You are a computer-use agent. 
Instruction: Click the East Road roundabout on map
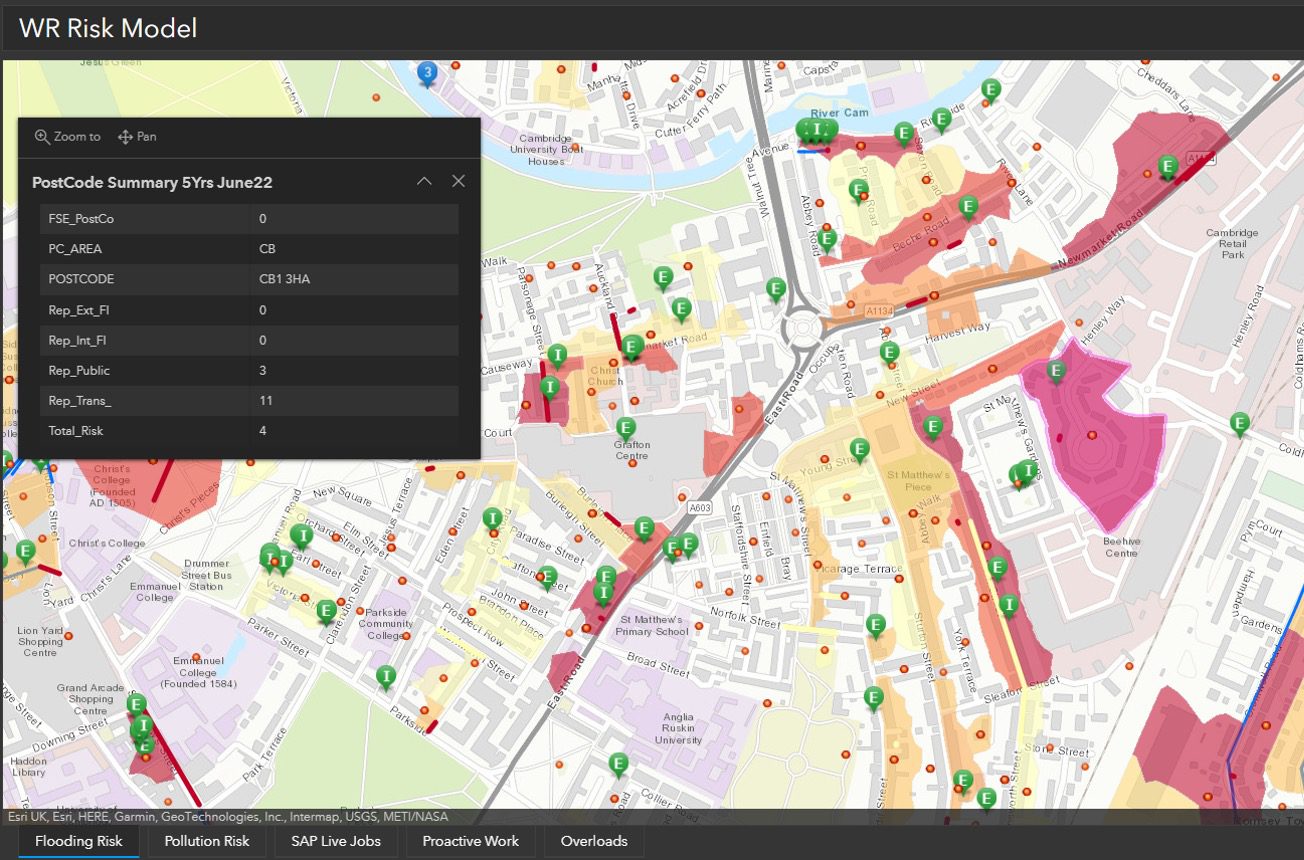click(804, 328)
